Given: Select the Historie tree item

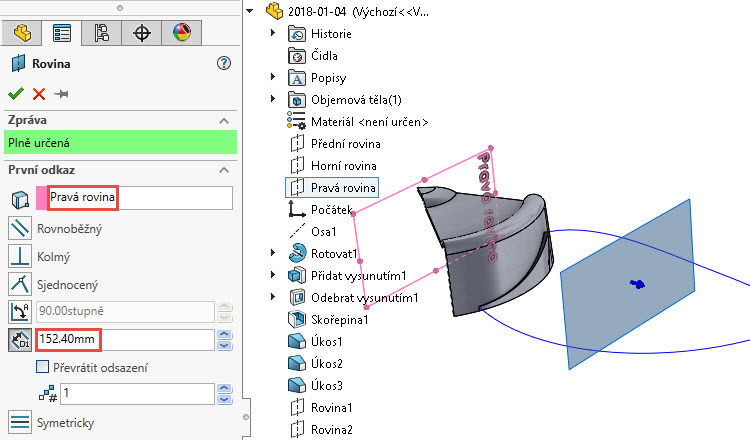Looking at the screenshot, I should tap(331, 34).
